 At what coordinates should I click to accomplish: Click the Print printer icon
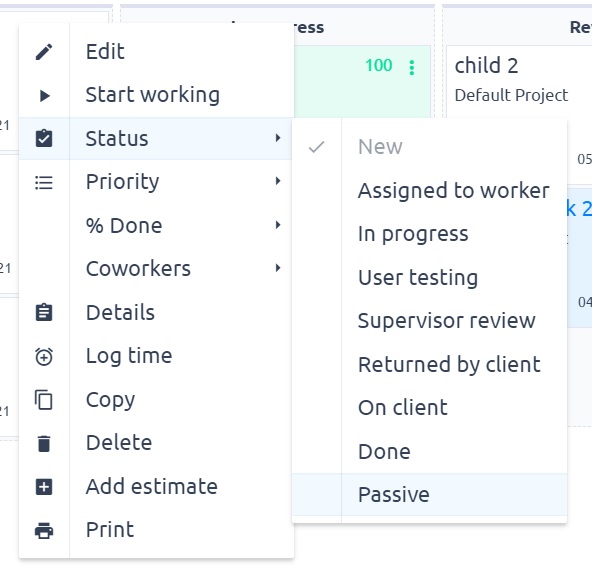[x=44, y=530]
